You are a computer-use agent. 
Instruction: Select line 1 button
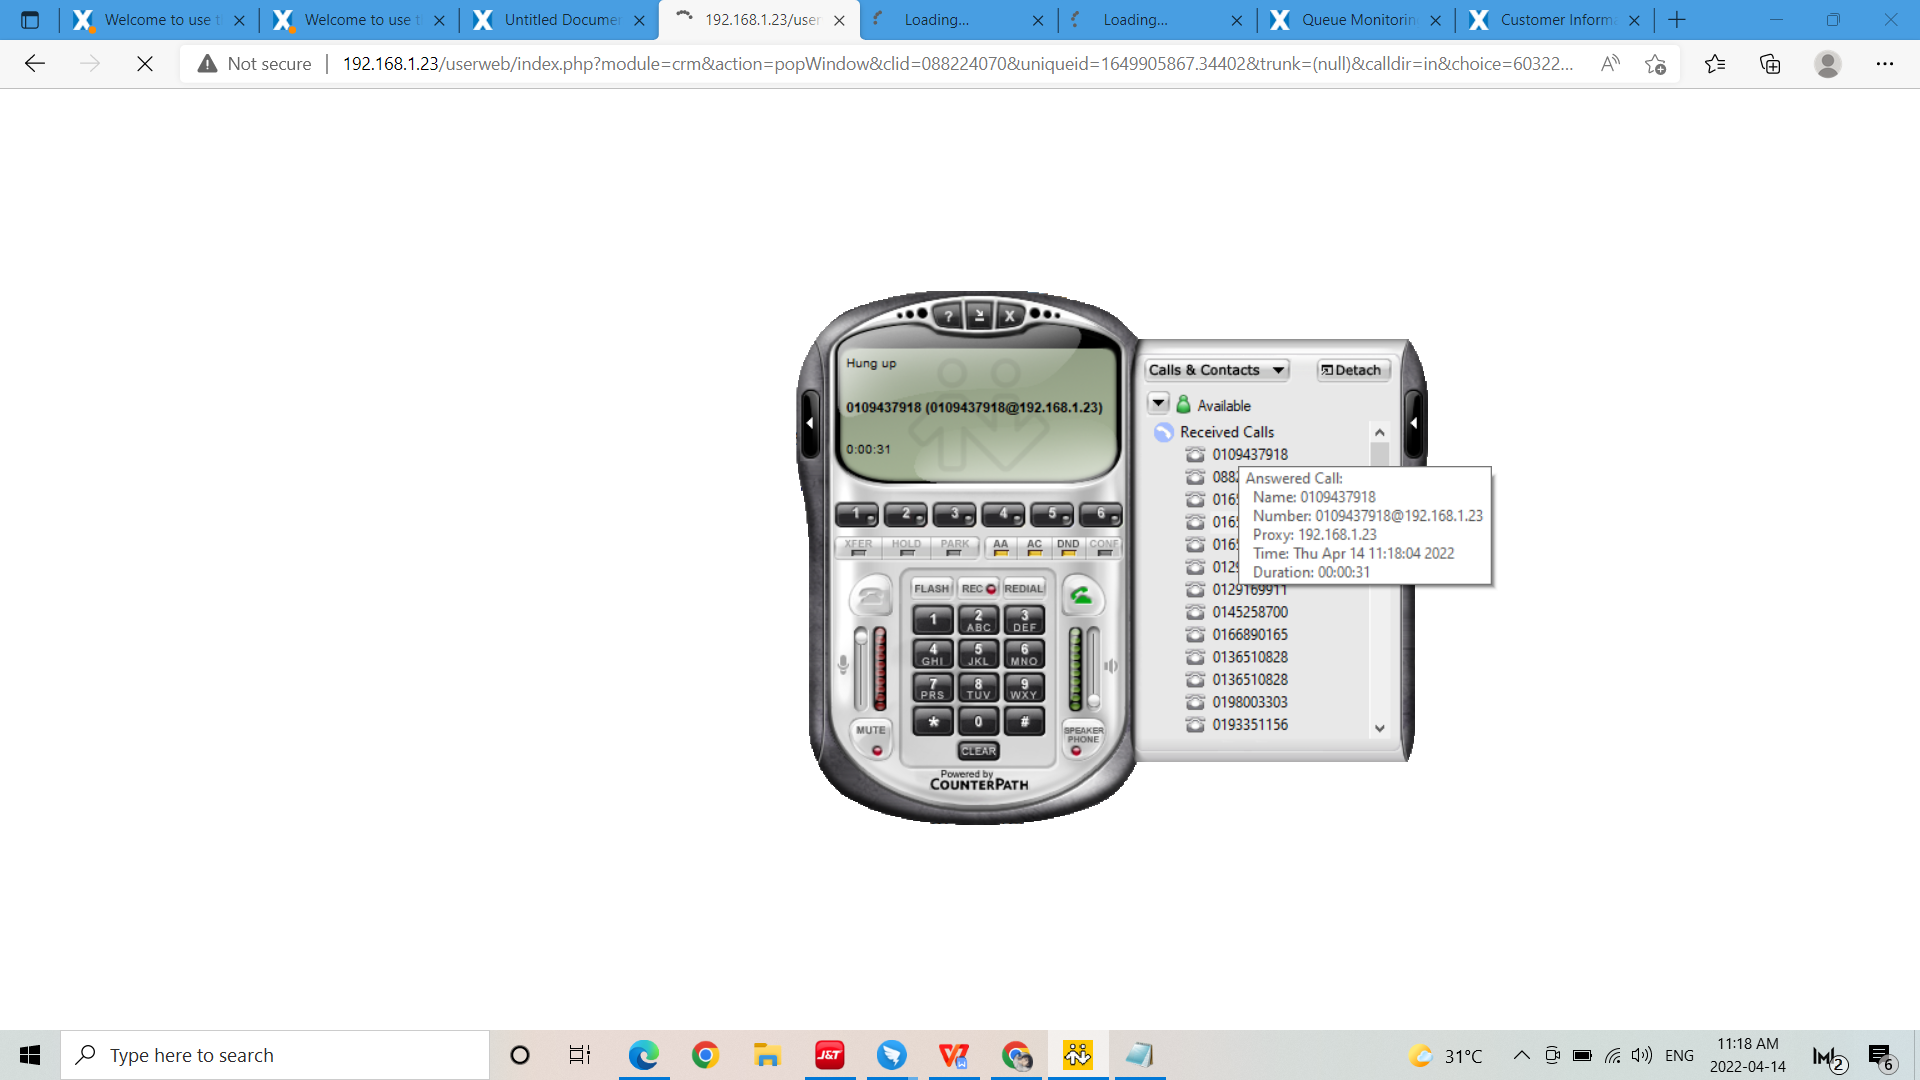857,514
